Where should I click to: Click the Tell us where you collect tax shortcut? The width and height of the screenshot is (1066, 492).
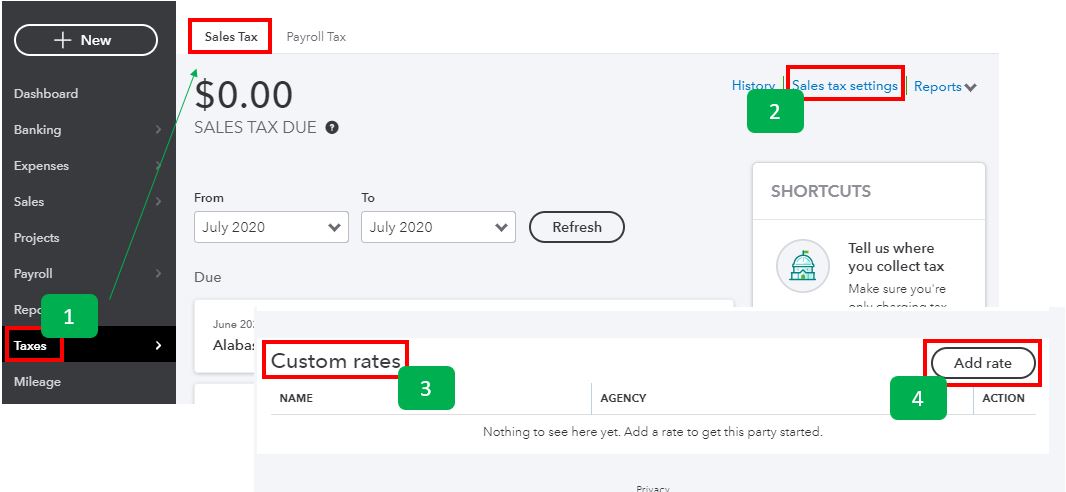891,257
